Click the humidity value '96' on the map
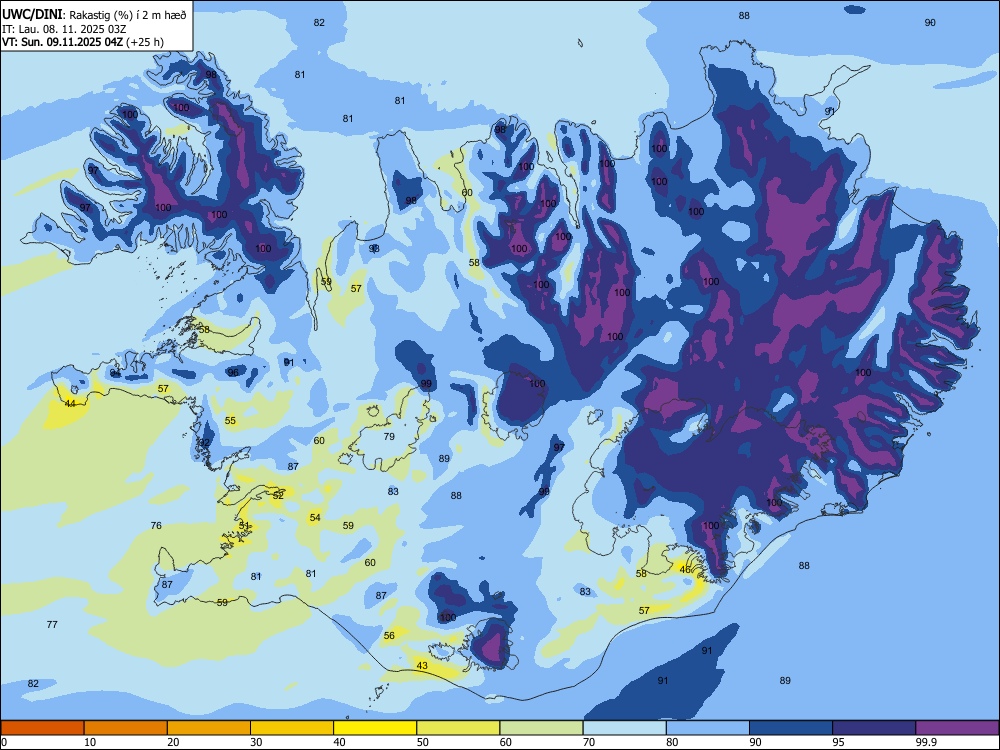 click(x=233, y=372)
